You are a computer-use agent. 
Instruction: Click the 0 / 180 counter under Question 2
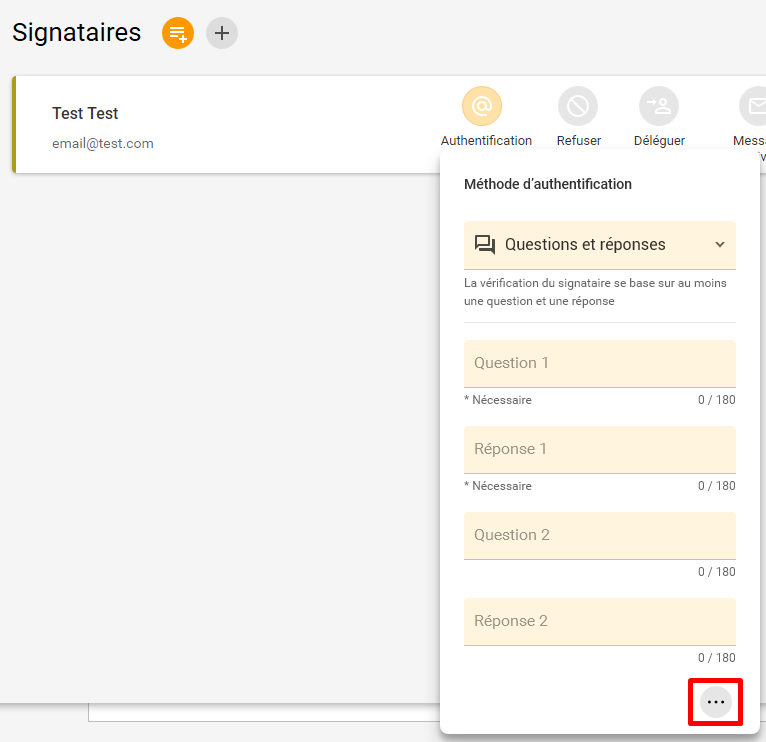[717, 572]
